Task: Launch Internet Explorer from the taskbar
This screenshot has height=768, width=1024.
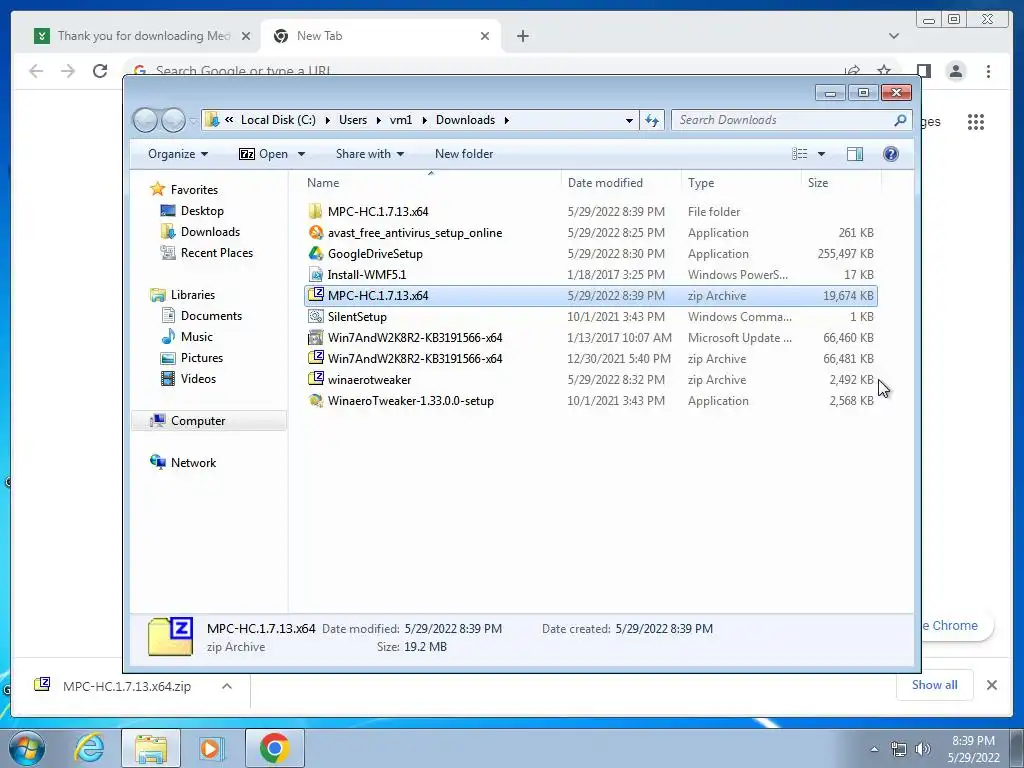Action: [89, 748]
